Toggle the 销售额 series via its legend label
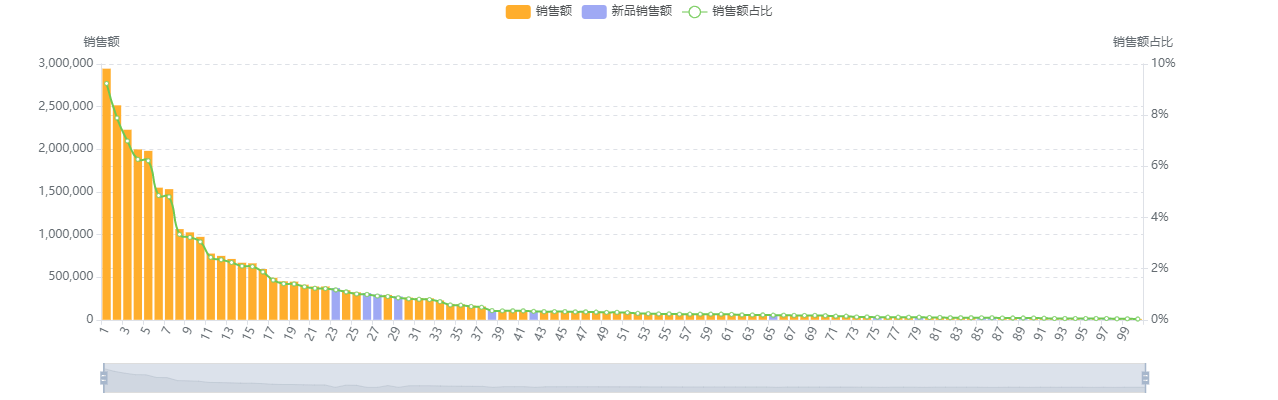 (553, 11)
